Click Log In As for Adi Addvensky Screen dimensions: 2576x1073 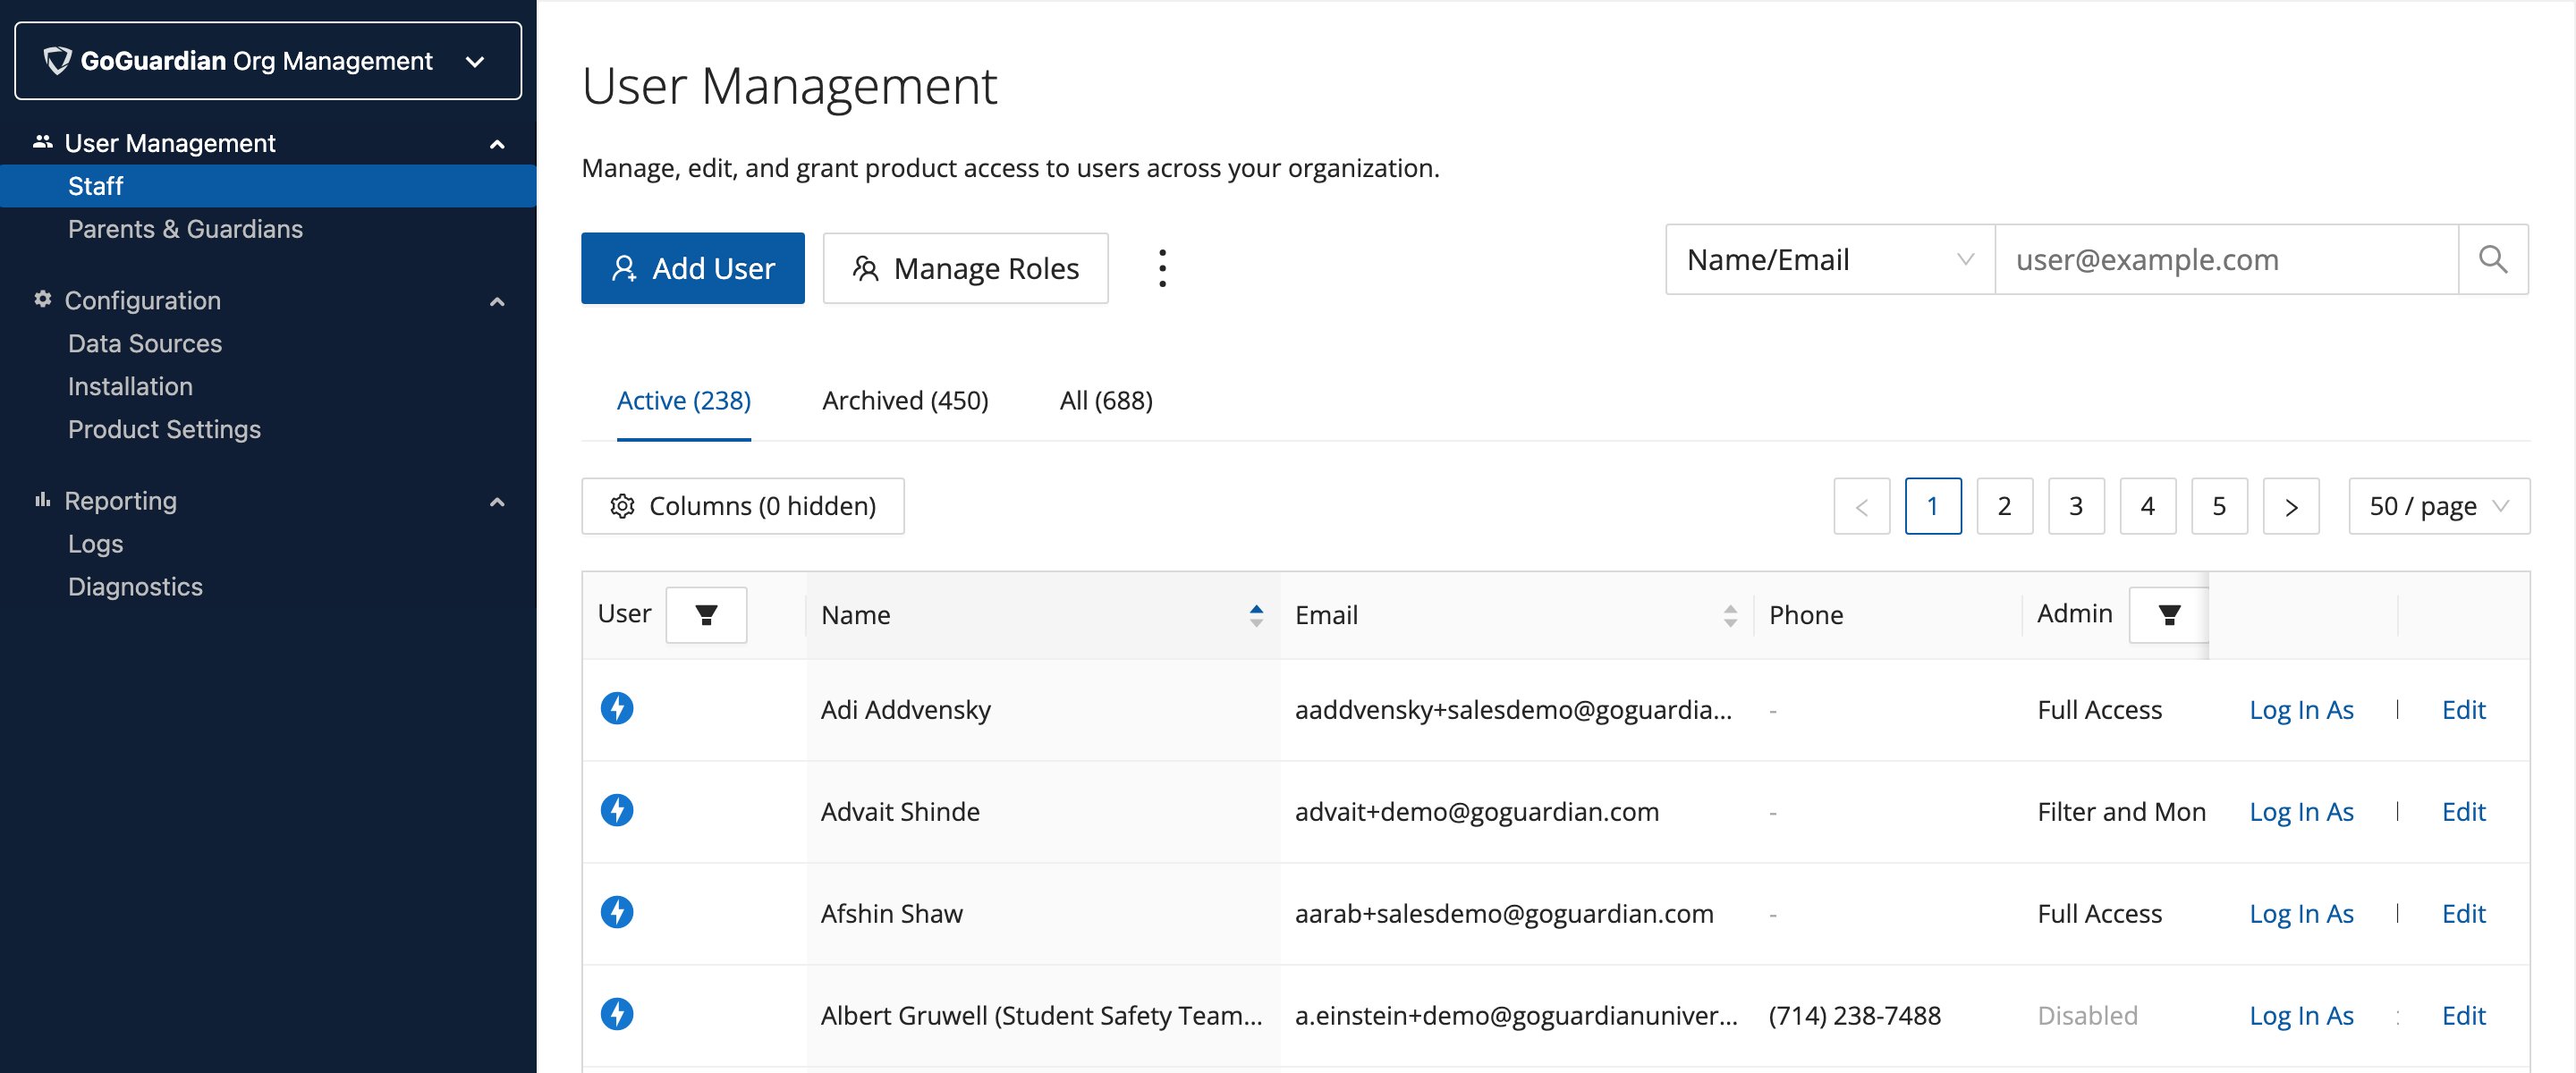click(2301, 710)
